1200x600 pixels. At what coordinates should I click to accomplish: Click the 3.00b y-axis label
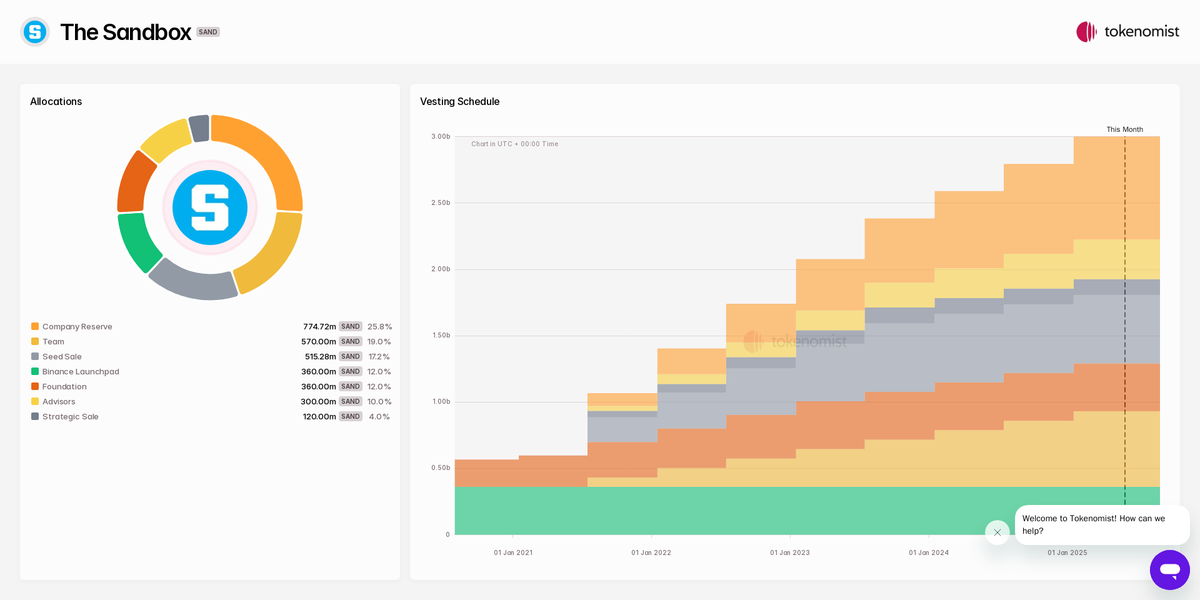[x=441, y=136]
